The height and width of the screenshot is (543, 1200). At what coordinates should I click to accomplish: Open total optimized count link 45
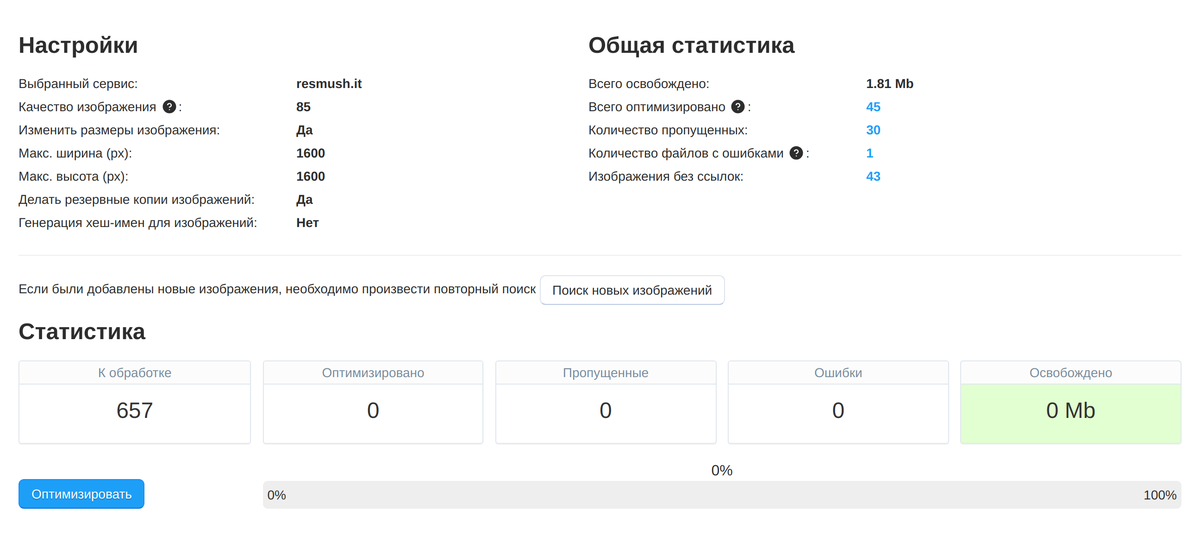(x=873, y=107)
